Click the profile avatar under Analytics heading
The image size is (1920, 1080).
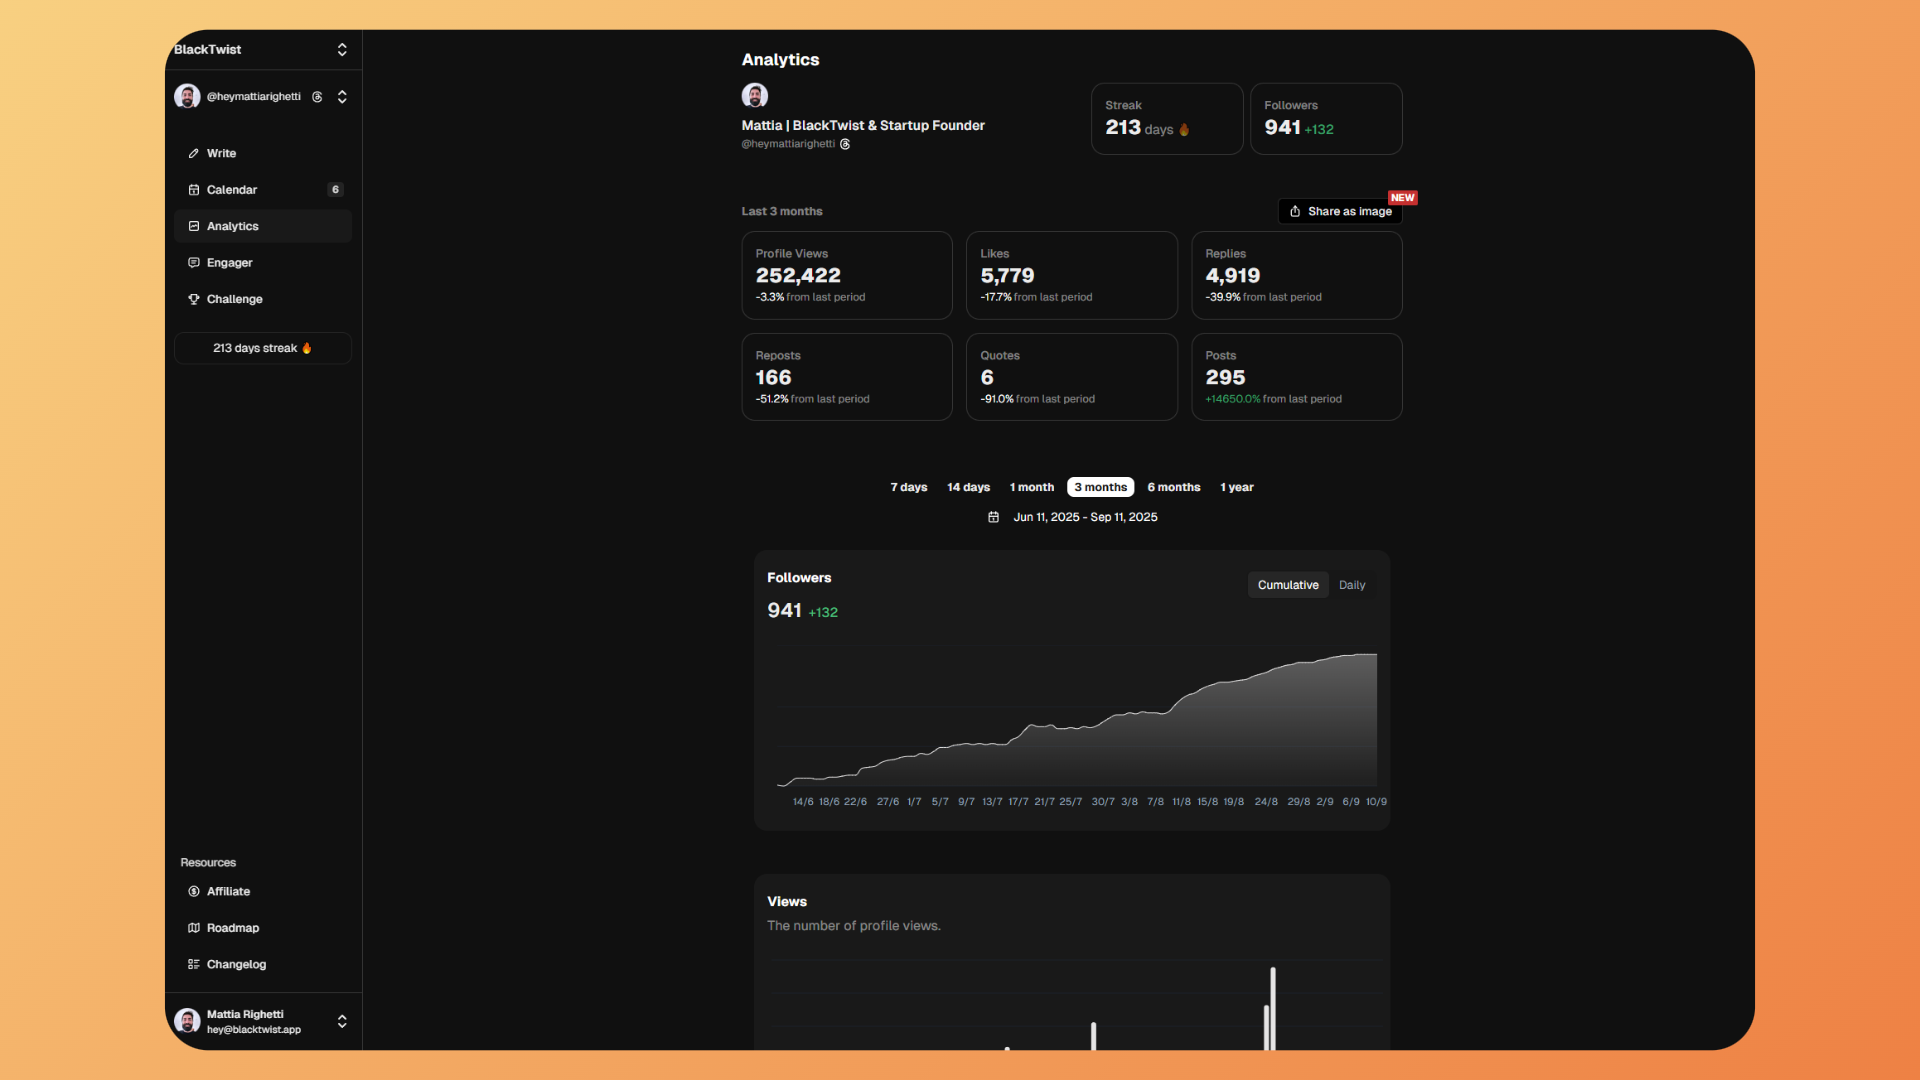tap(755, 96)
